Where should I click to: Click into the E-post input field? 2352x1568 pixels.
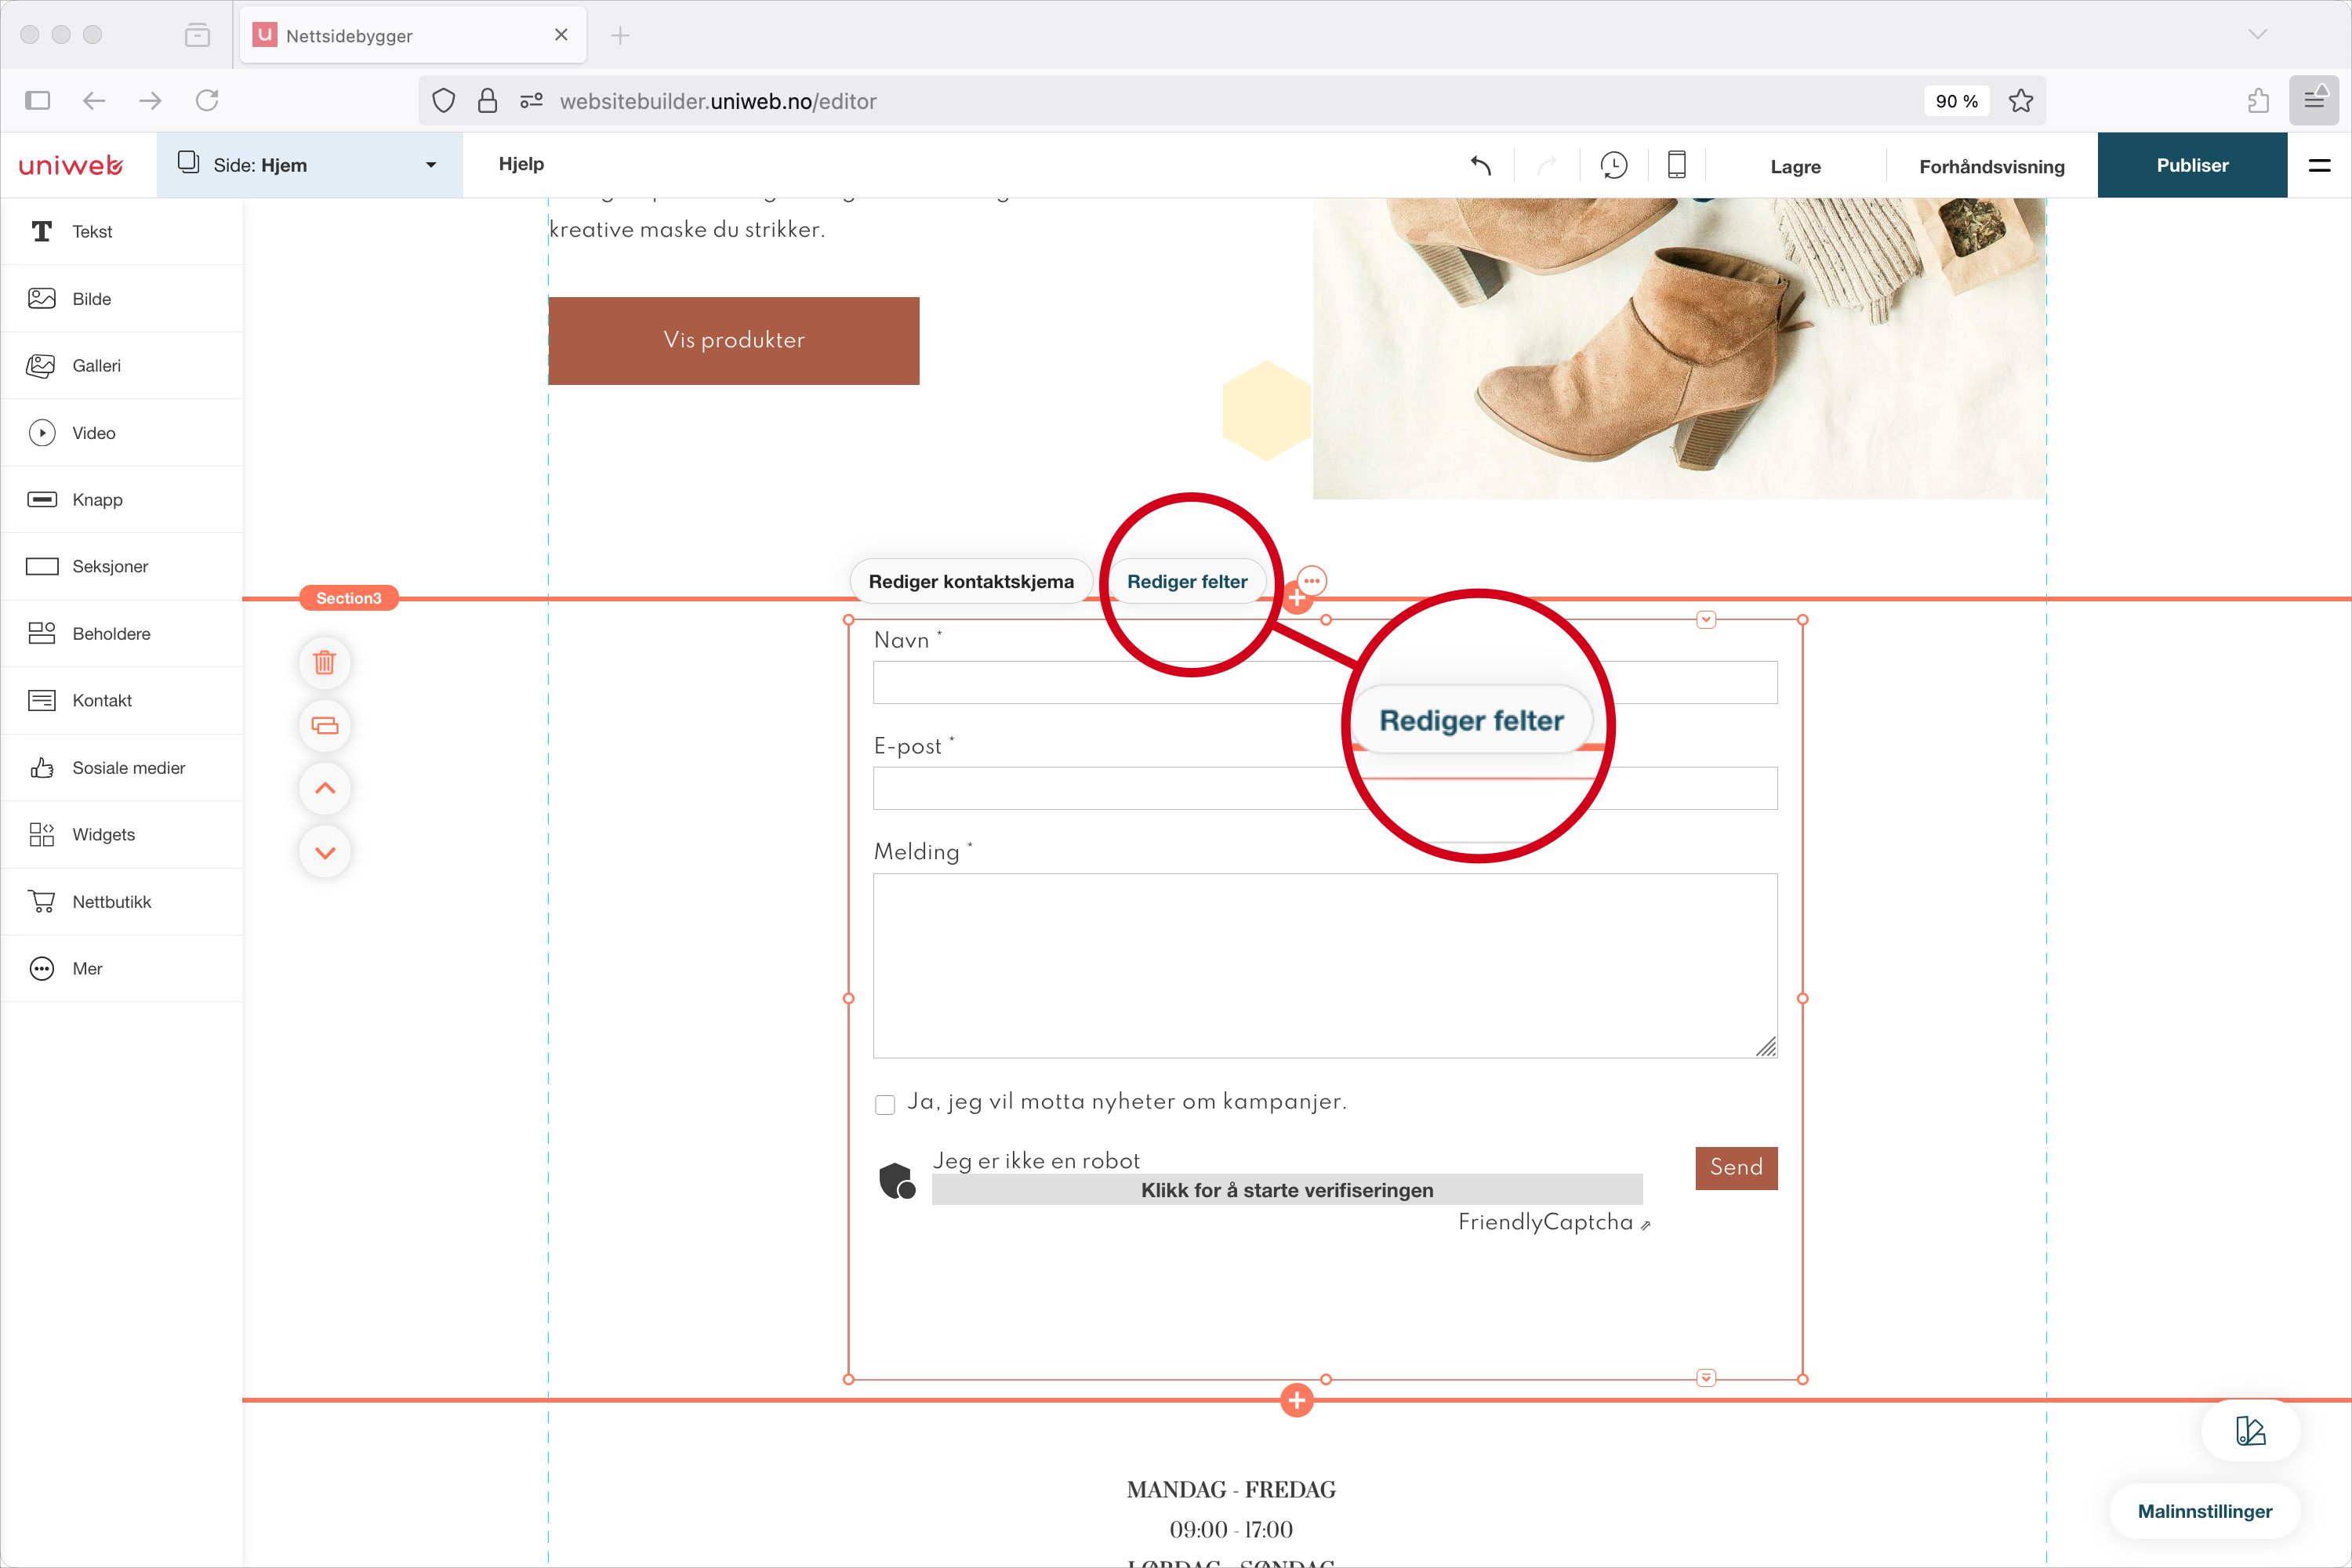[x=1325, y=788]
